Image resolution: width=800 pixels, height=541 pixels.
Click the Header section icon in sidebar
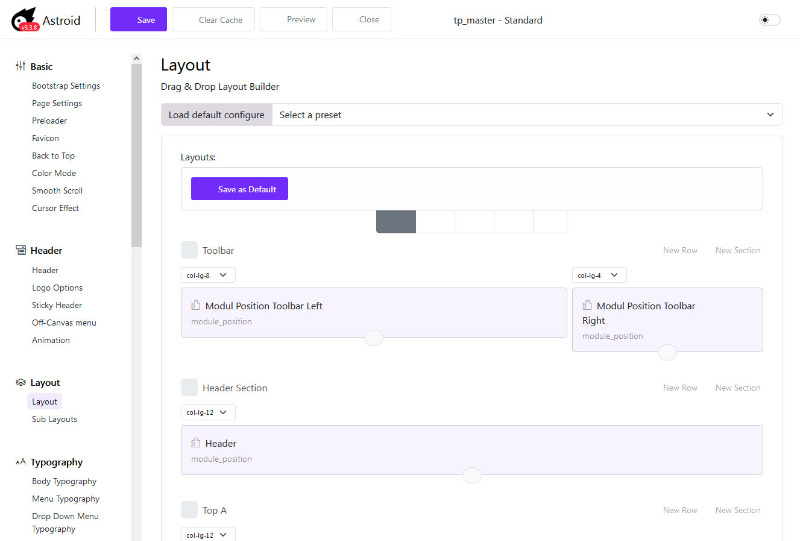click(x=20, y=251)
